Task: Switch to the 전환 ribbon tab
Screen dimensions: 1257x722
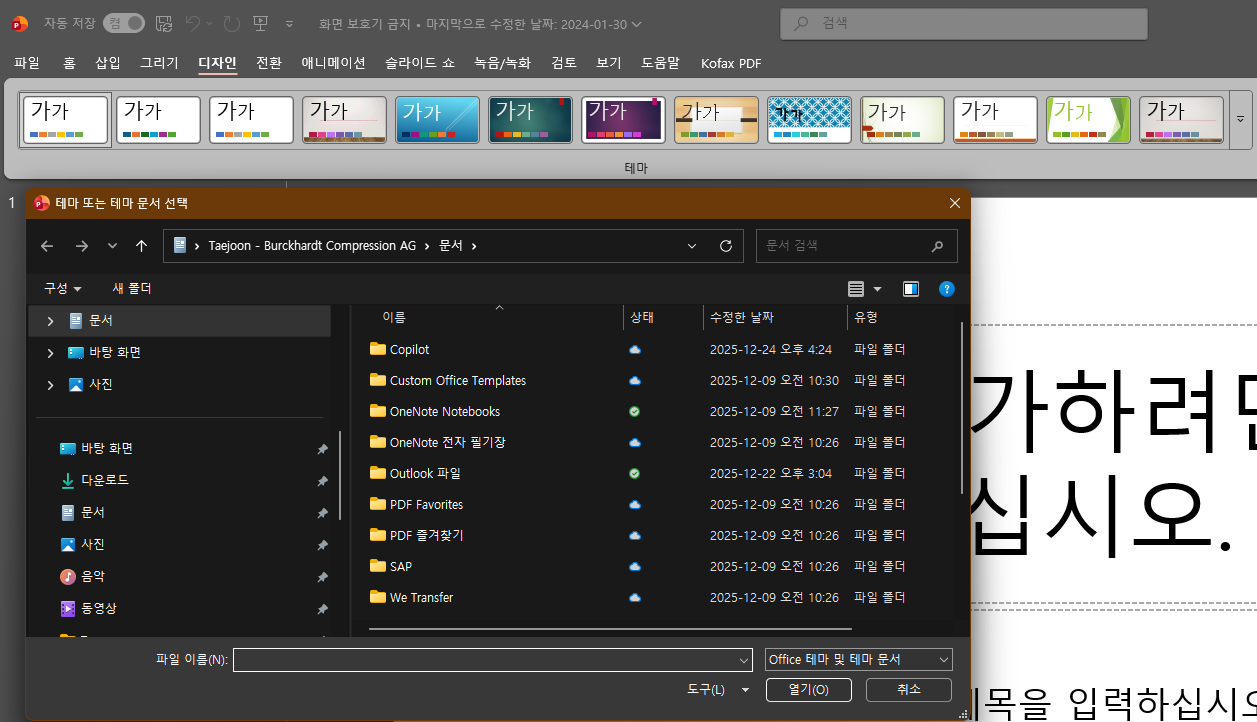Action: click(268, 63)
